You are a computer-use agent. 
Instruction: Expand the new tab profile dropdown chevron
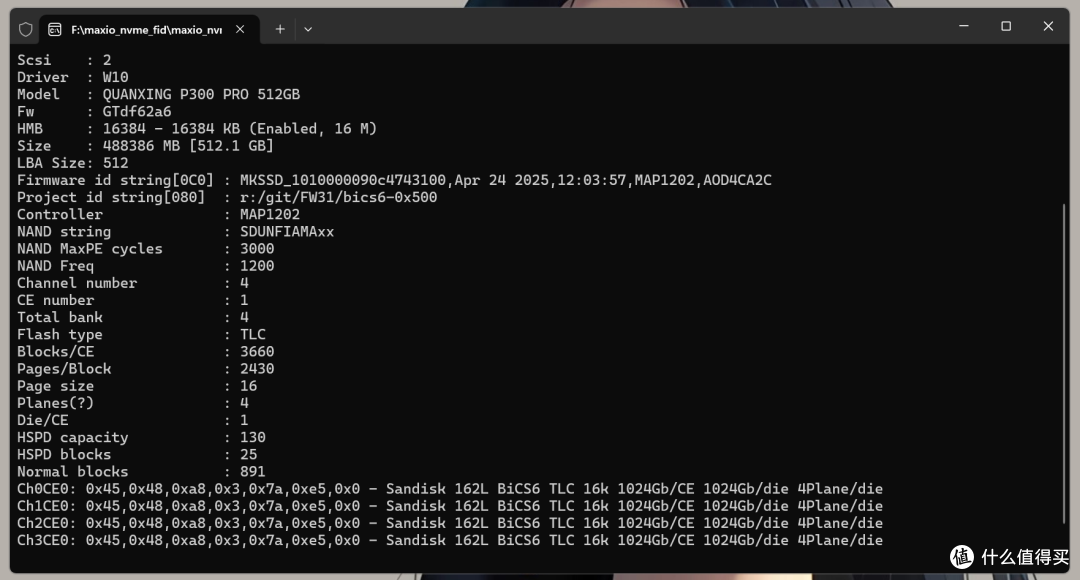[308, 30]
